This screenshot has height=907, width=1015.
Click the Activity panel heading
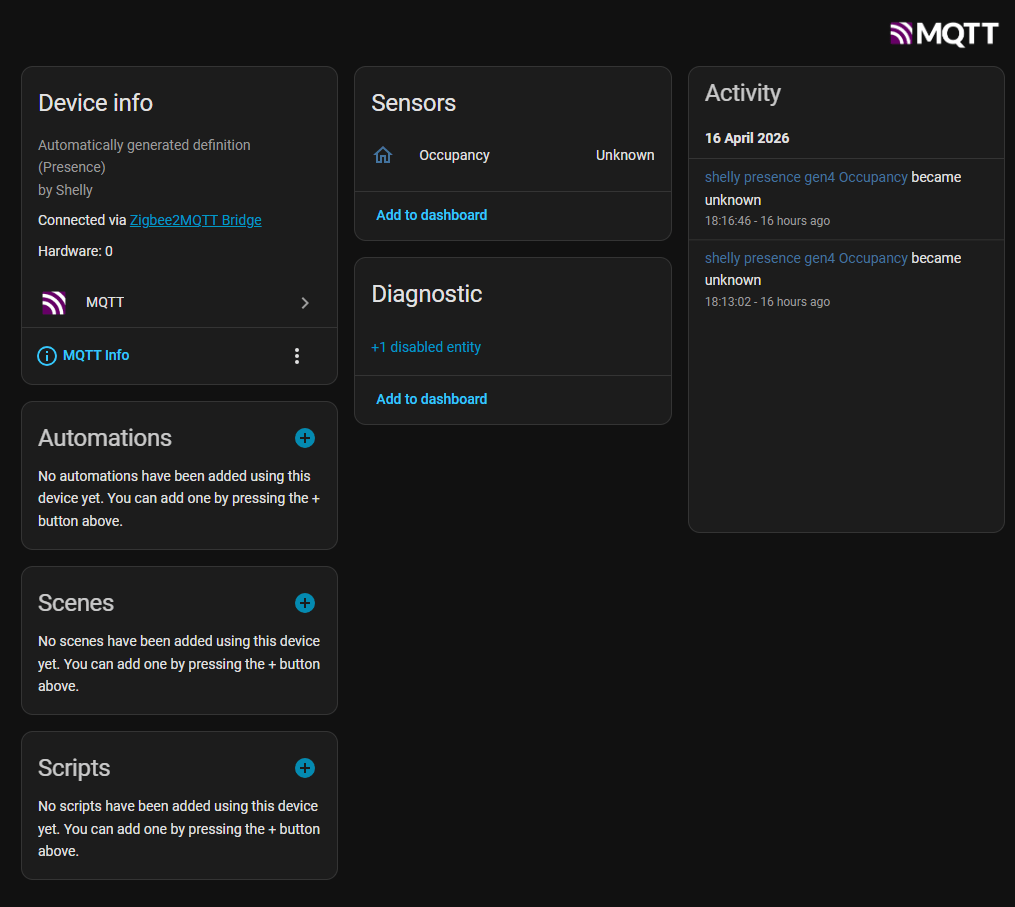click(743, 93)
